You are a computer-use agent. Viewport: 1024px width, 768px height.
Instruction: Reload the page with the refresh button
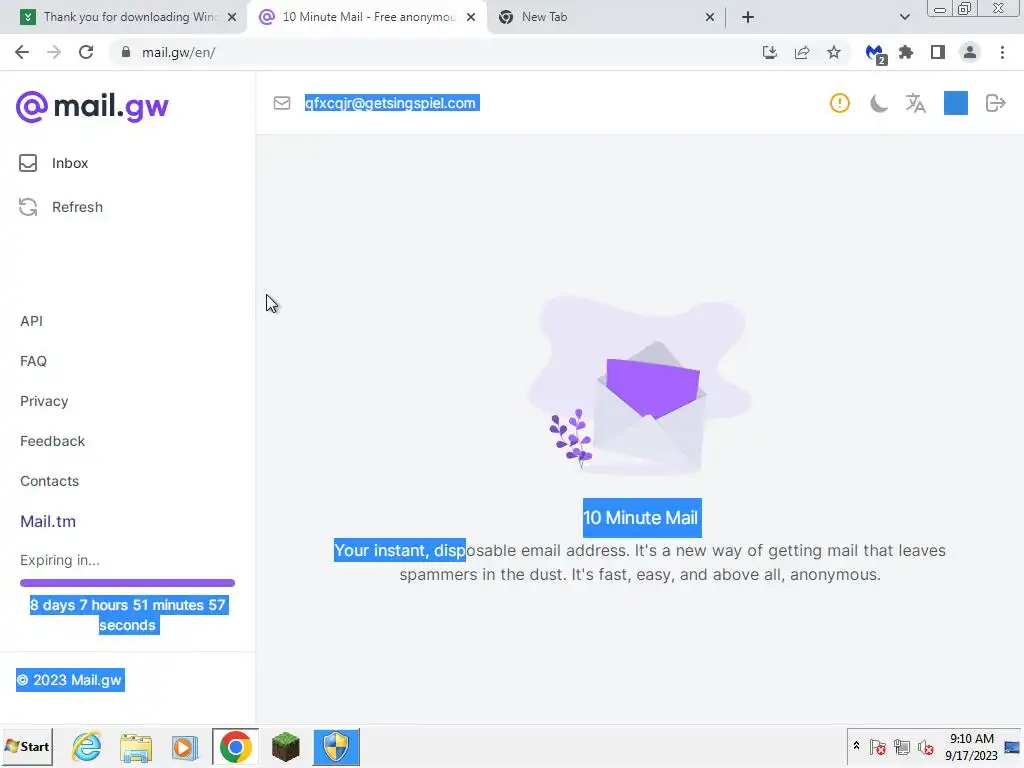[x=86, y=52]
